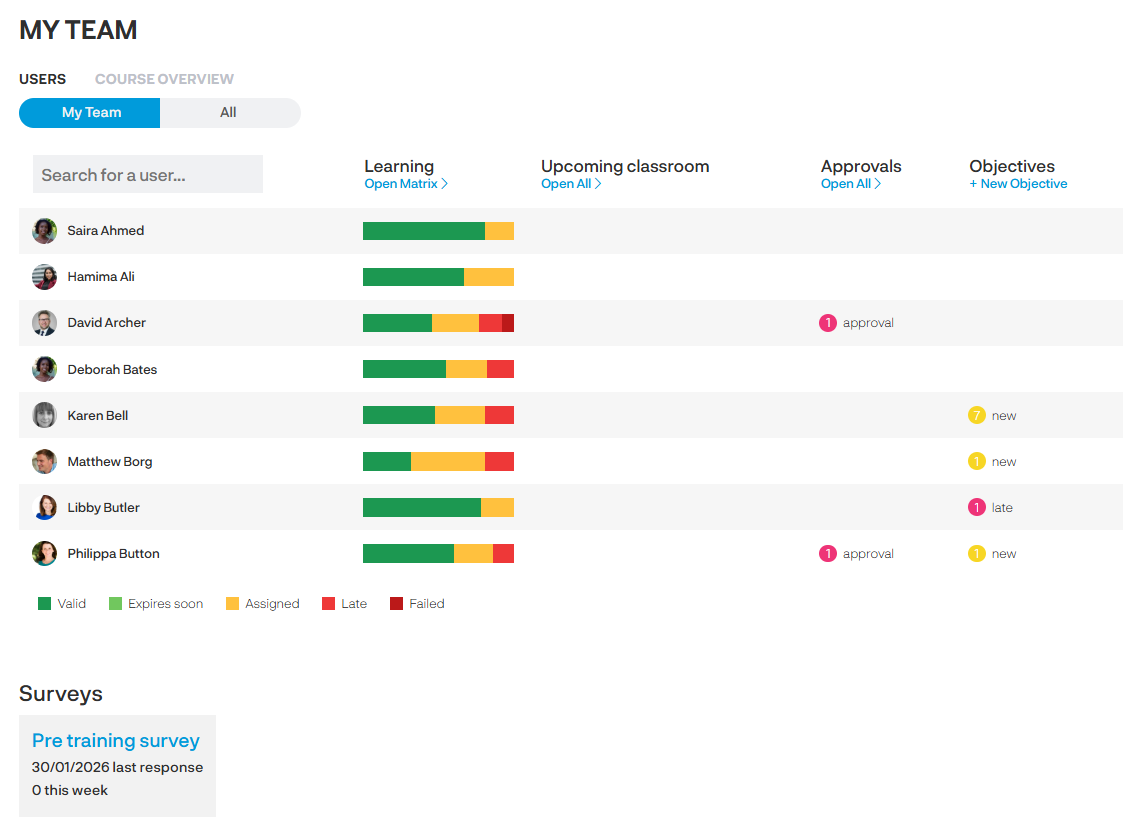Screen dimensions: 1142x824
Task: Click Saira Ahmed's profile avatar
Action: (x=44, y=231)
